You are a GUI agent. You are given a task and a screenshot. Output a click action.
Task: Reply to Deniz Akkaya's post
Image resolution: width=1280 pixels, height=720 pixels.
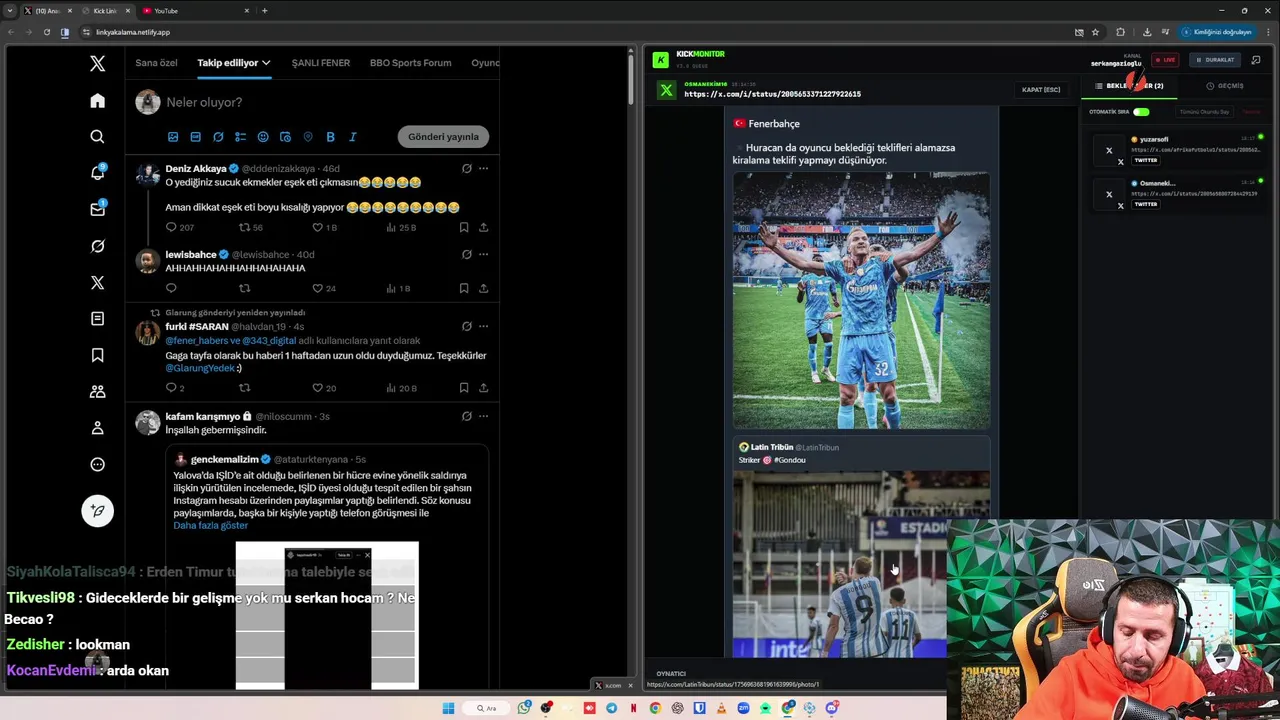(171, 228)
